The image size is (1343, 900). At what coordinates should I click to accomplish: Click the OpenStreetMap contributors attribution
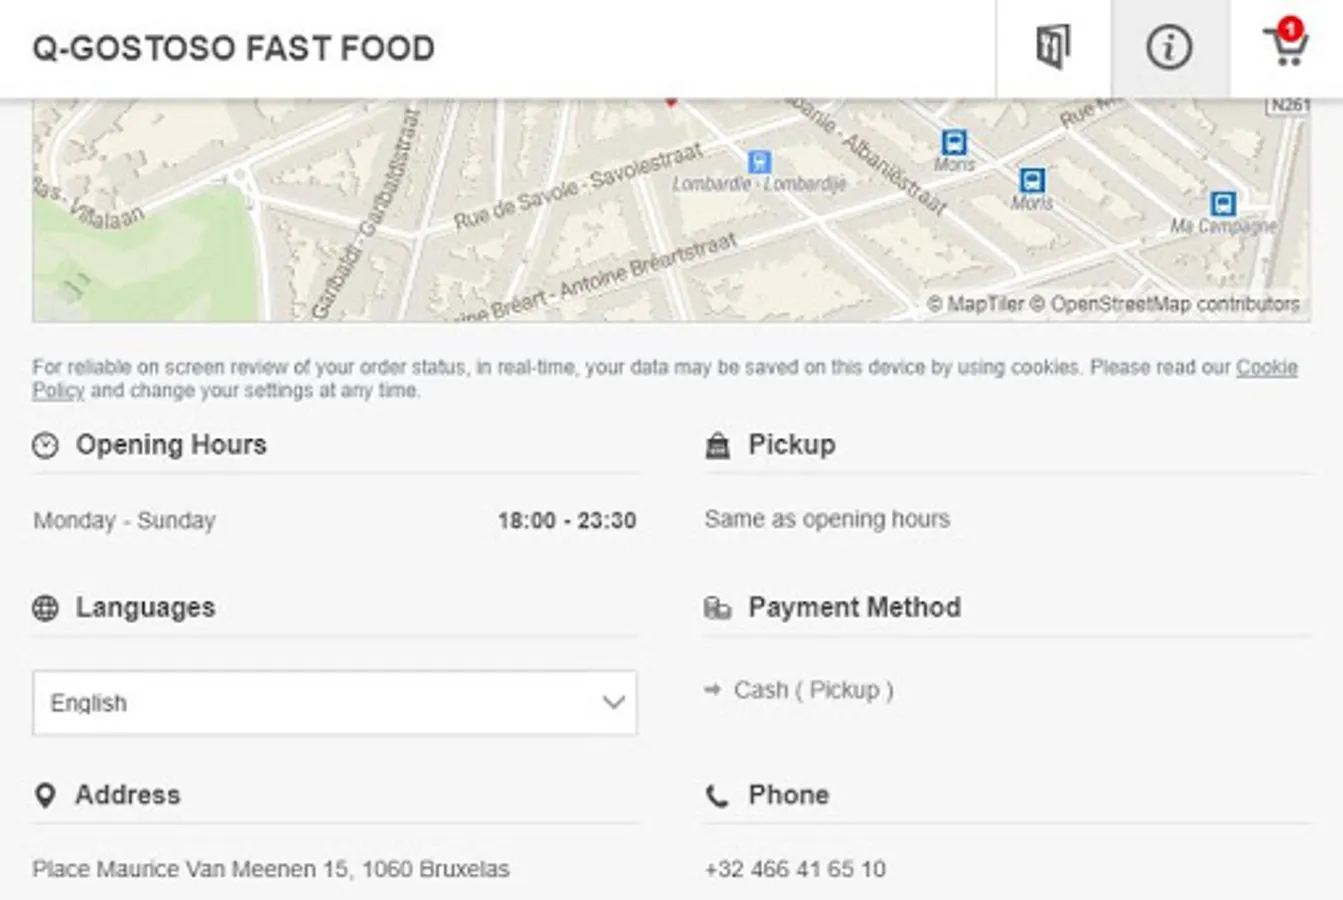[x=1175, y=304]
